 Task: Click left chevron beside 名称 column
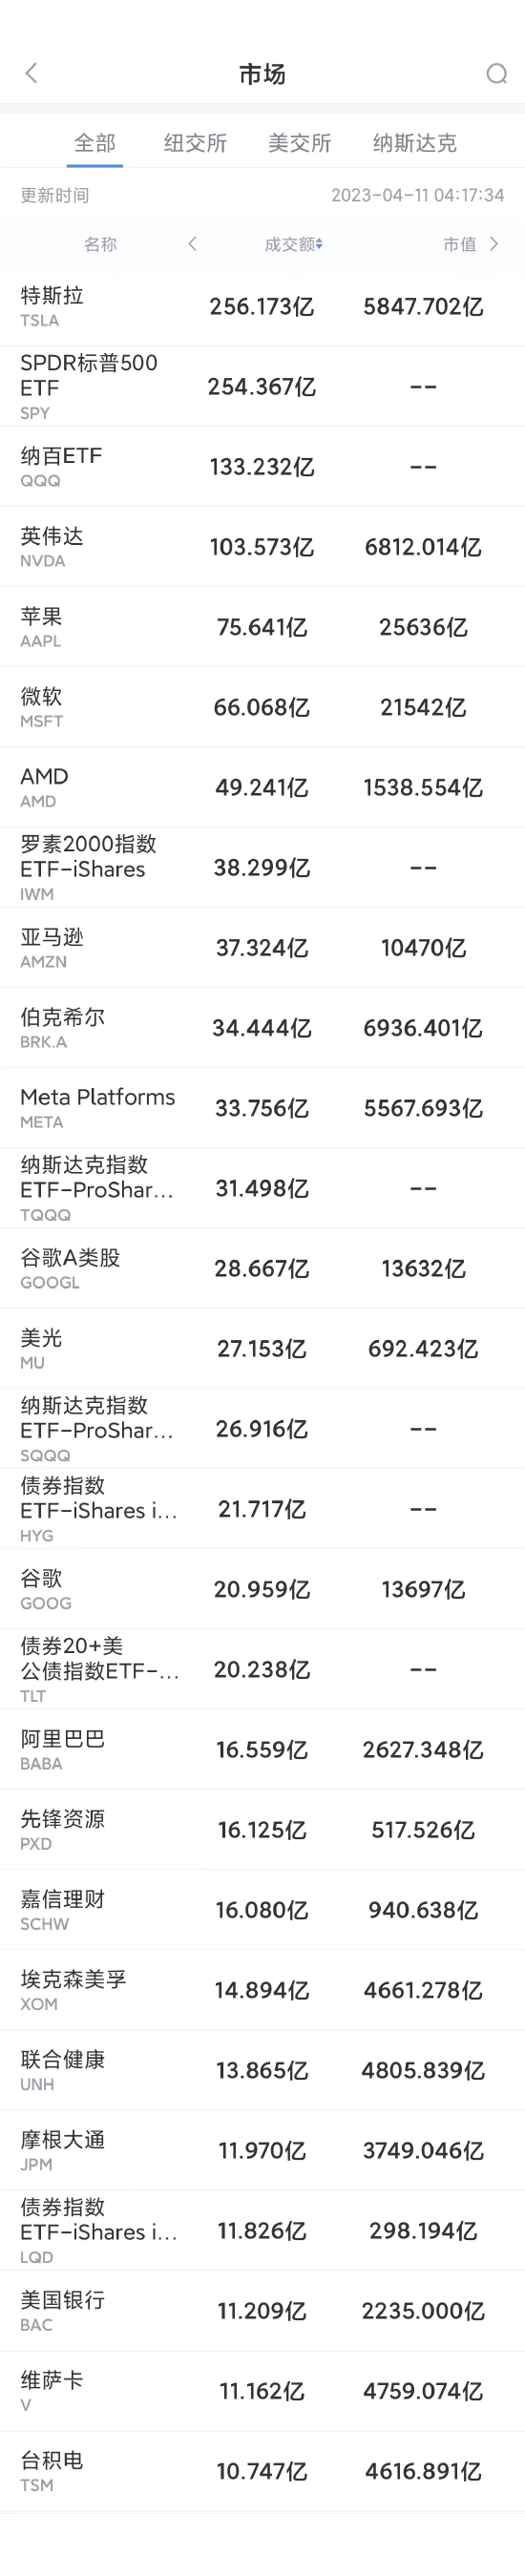pyautogui.click(x=192, y=244)
